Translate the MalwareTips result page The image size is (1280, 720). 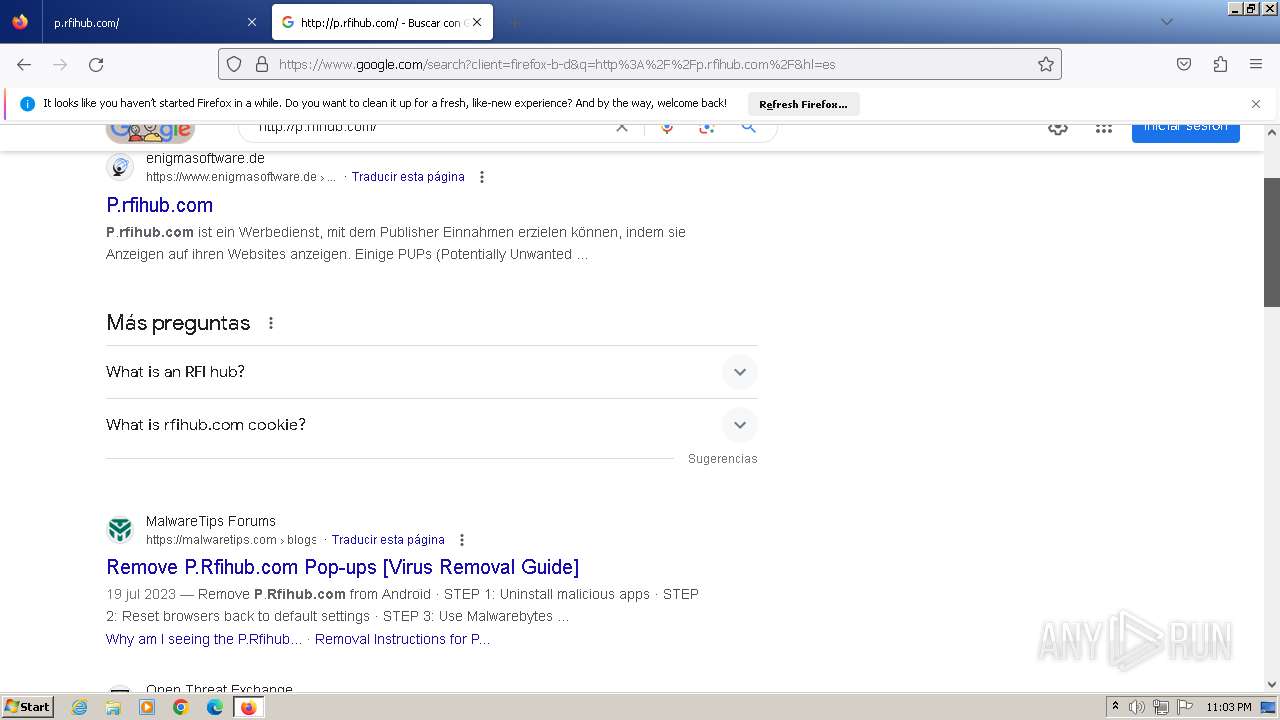388,540
